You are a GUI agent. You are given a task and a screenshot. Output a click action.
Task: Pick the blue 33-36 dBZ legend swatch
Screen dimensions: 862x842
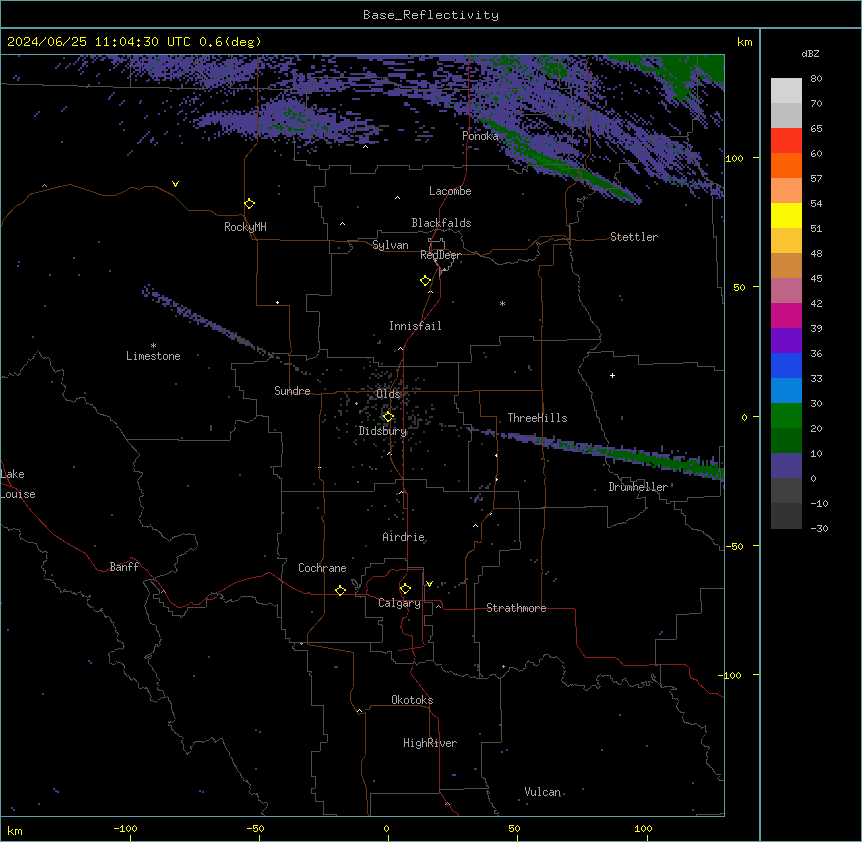click(x=786, y=365)
